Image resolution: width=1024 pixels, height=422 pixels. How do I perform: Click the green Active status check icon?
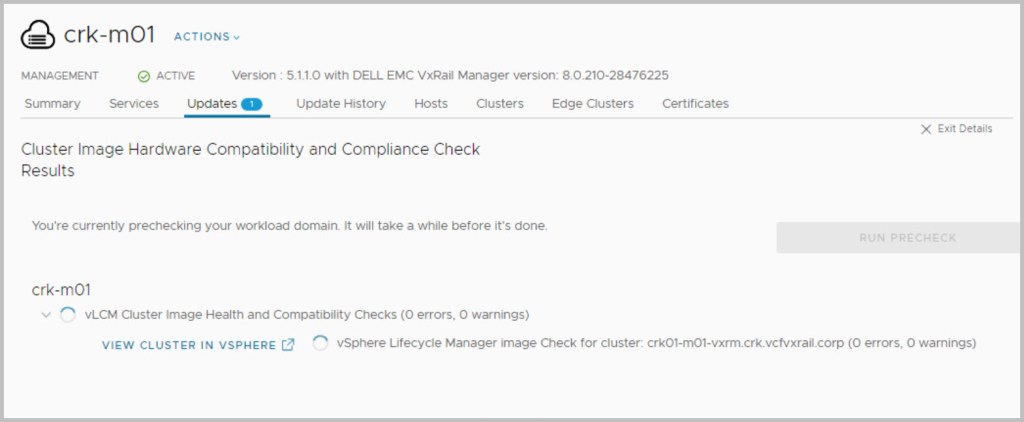point(144,76)
